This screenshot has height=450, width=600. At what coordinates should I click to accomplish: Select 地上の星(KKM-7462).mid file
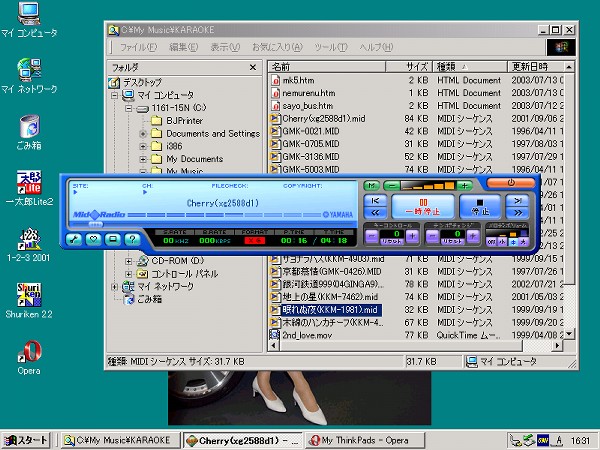click(x=330, y=297)
